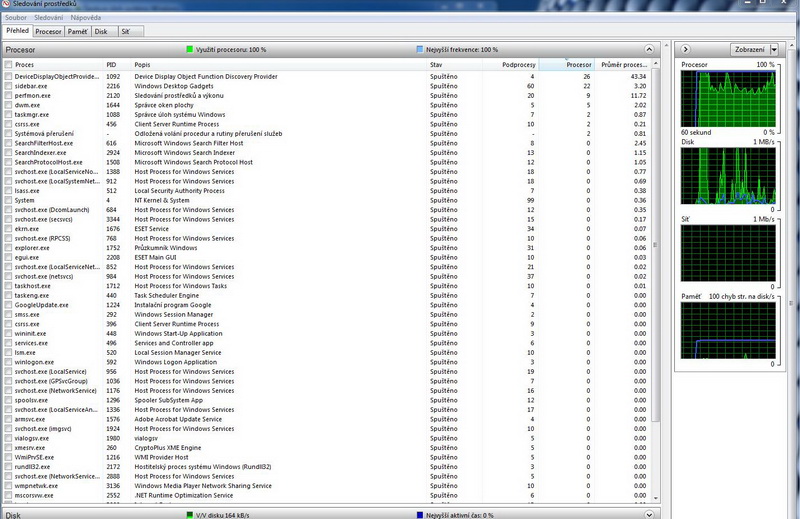Image resolution: width=800 pixels, height=519 pixels.
Task: Collapse the Procesor section with chevron
Action: 650,49
